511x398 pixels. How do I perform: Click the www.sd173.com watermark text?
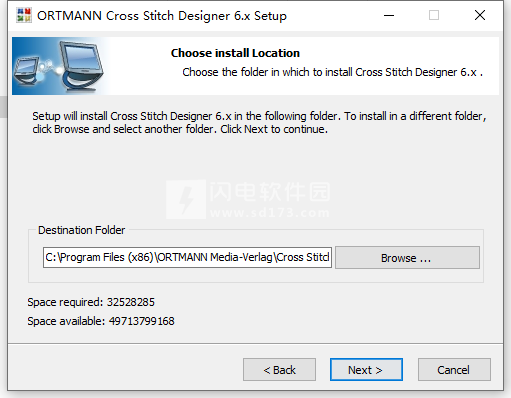(x=270, y=212)
